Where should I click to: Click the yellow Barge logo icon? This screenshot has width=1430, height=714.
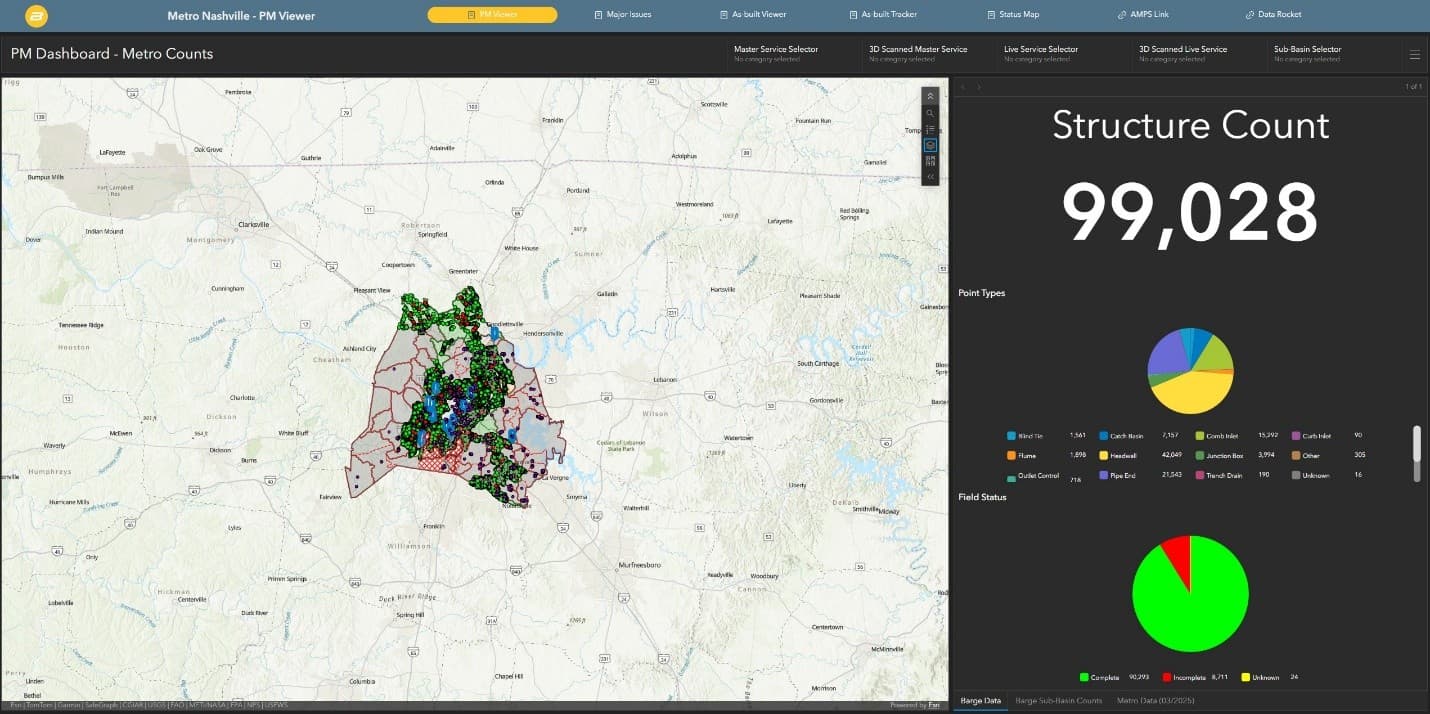pos(35,15)
